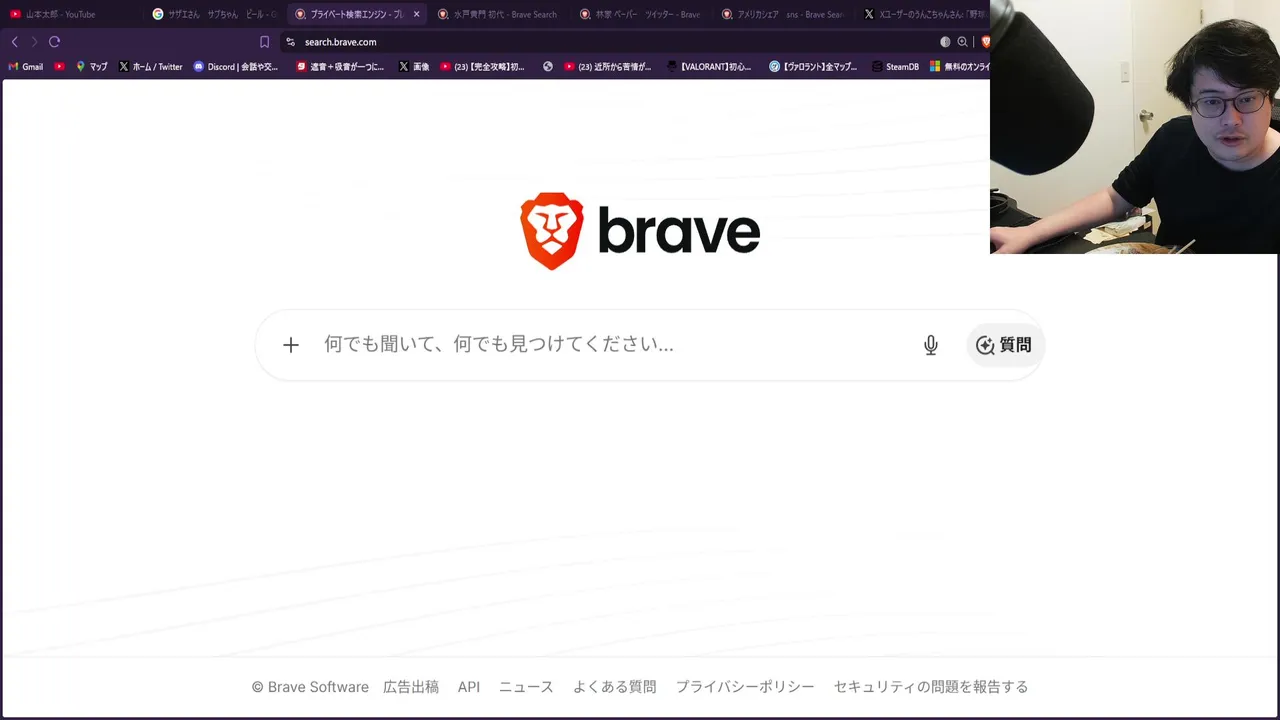Image resolution: width=1280 pixels, height=720 pixels.
Task: Open the (23)【完全攻略】 YouTube bookmark
Action: [x=482, y=67]
